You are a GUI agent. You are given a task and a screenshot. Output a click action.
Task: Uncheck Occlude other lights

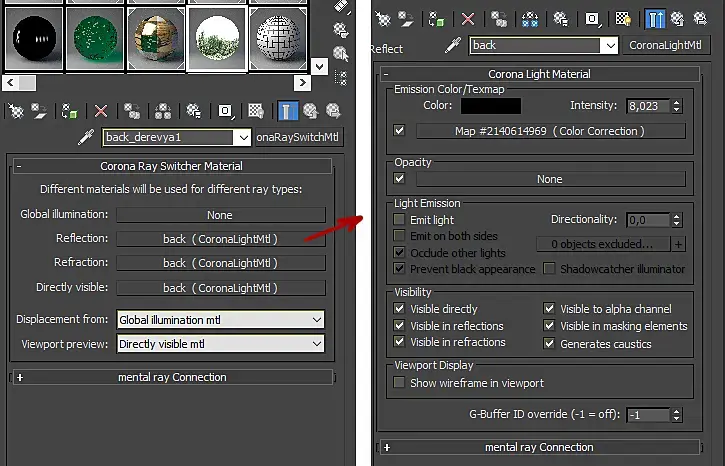(399, 252)
